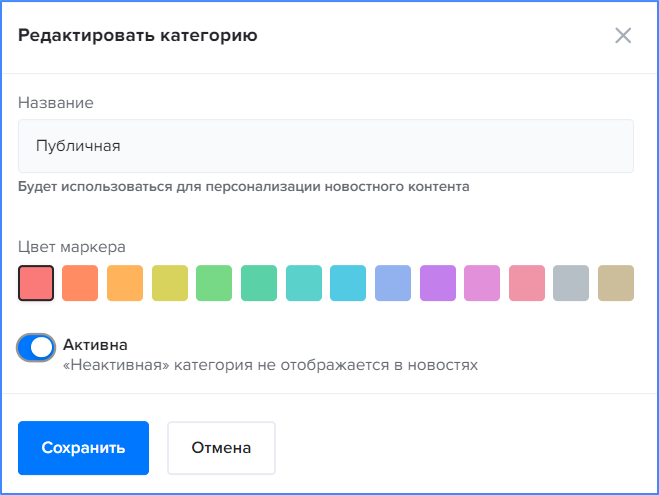The height and width of the screenshot is (495, 659).
Task: Click the Активна label text
Action: pos(95,345)
